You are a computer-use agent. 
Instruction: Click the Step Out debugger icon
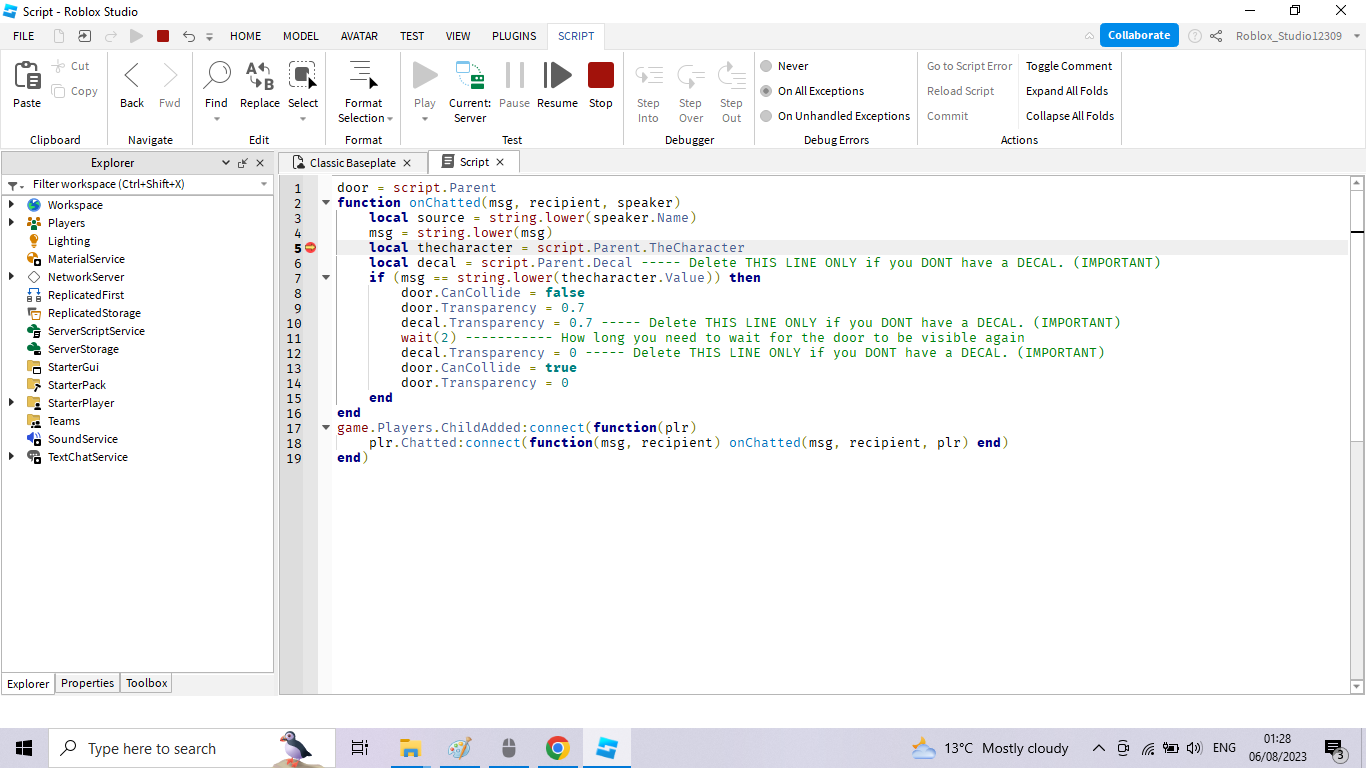tap(732, 75)
